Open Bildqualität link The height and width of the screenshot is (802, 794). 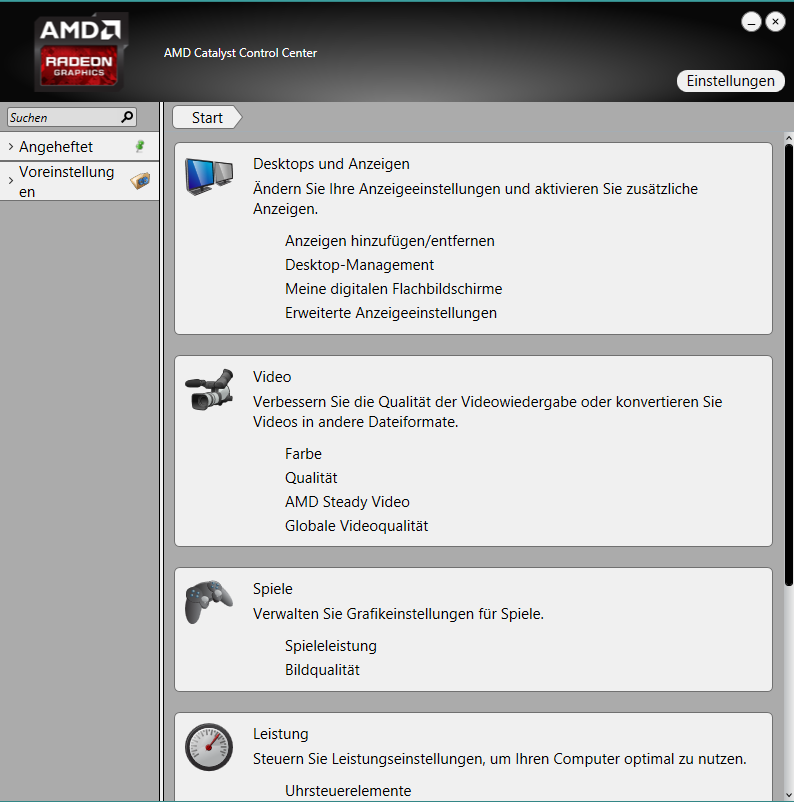click(322, 670)
